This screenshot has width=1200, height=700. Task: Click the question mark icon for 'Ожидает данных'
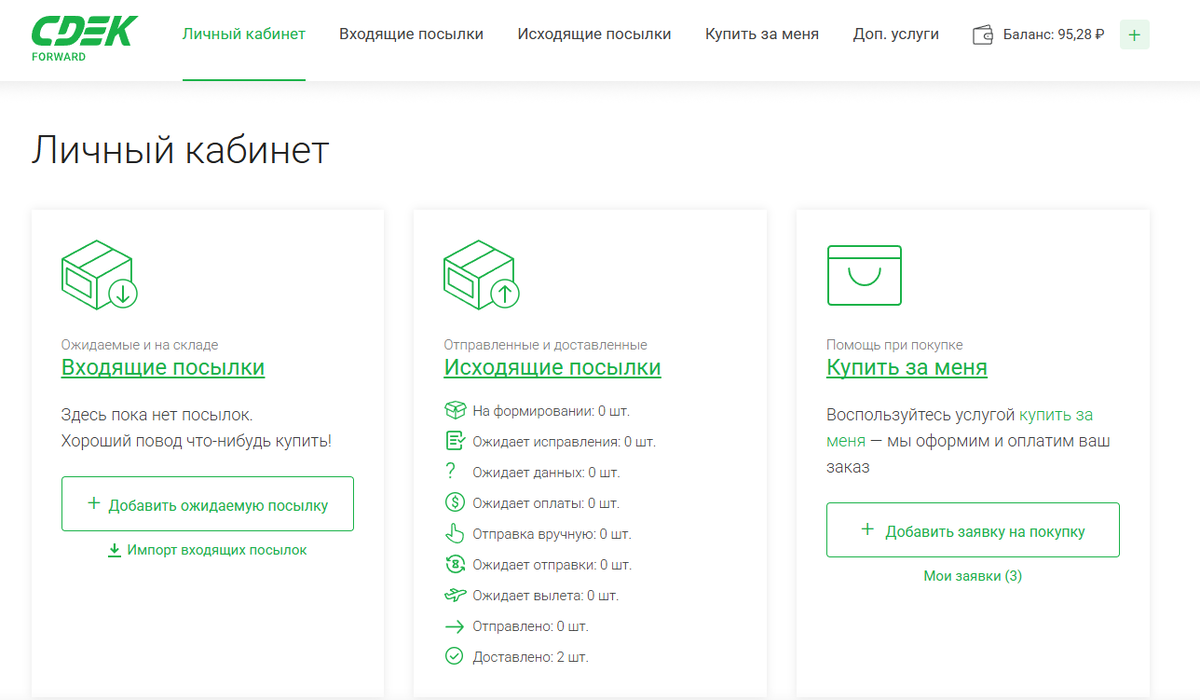pos(451,472)
